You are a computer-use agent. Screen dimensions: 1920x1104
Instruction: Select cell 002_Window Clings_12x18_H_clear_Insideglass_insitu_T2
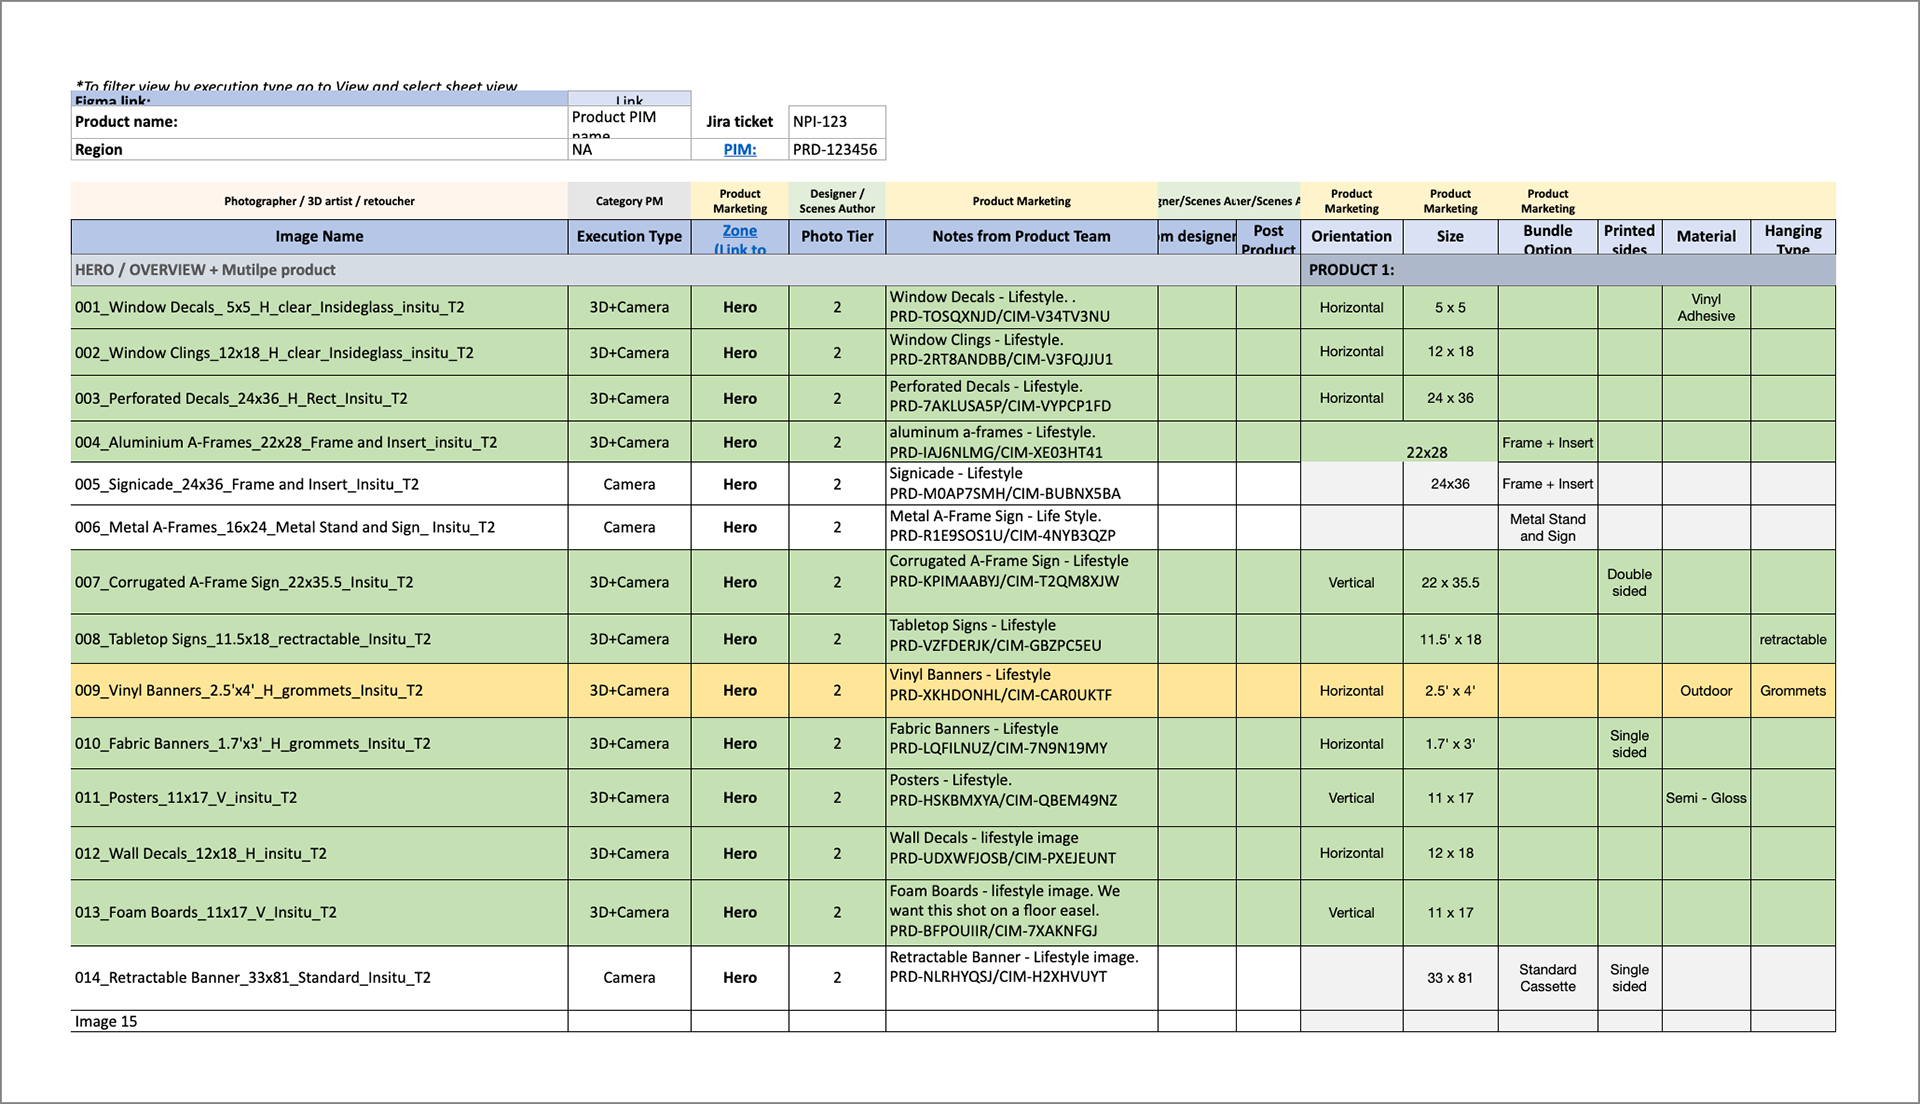coord(319,352)
